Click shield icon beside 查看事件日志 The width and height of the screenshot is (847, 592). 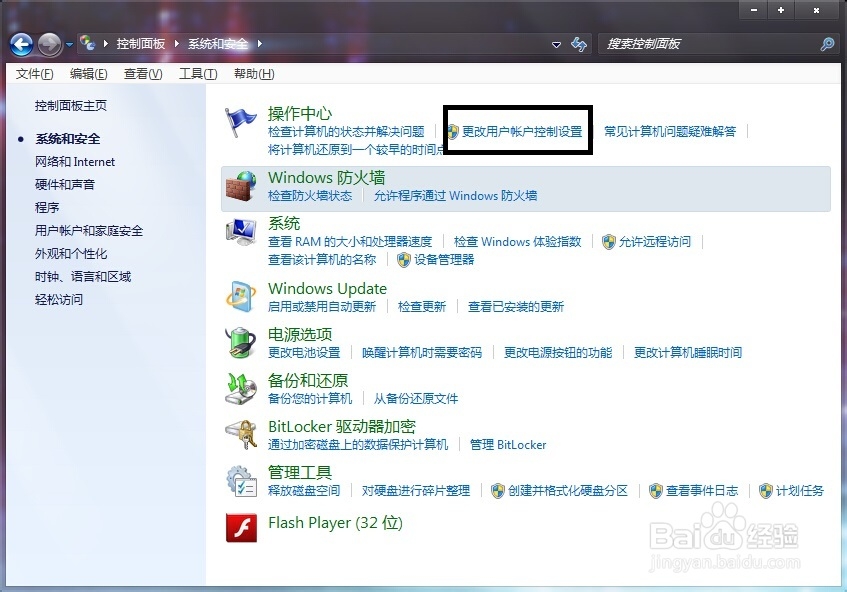(655, 490)
